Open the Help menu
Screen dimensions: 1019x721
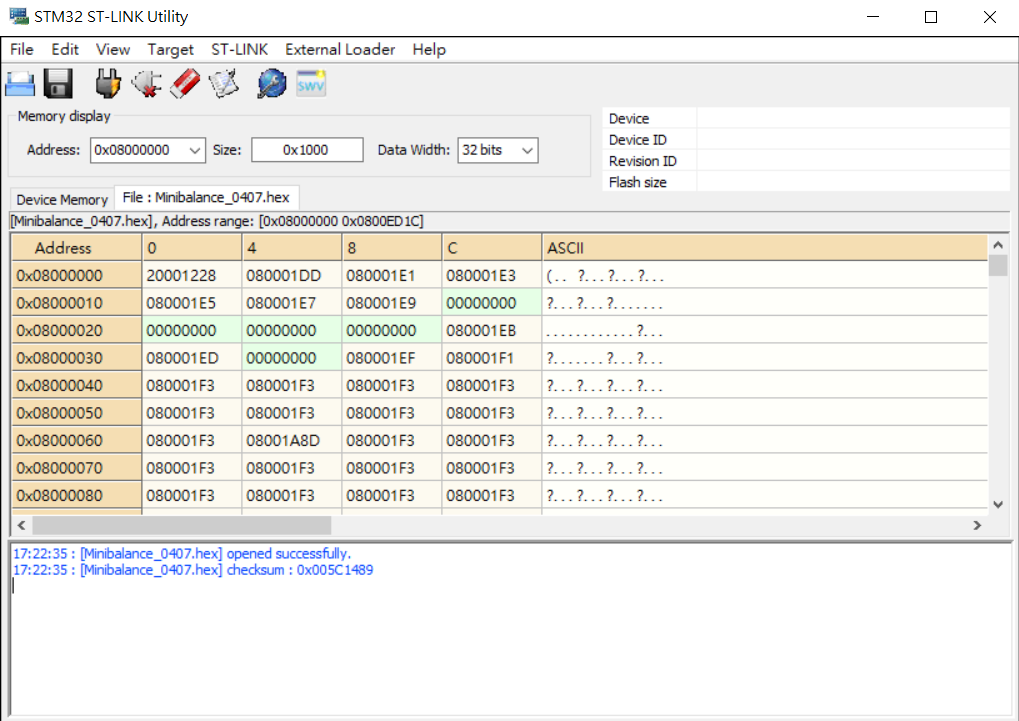click(x=429, y=49)
